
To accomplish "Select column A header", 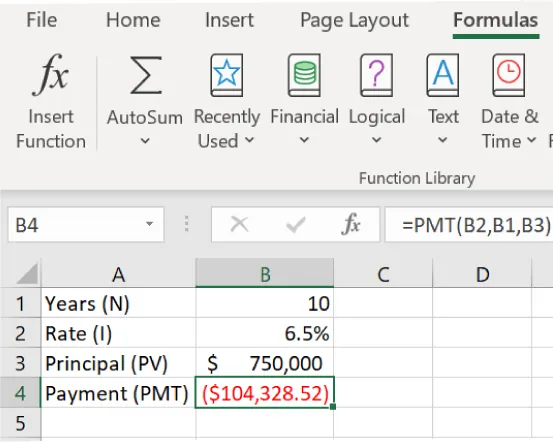I will [x=118, y=274].
